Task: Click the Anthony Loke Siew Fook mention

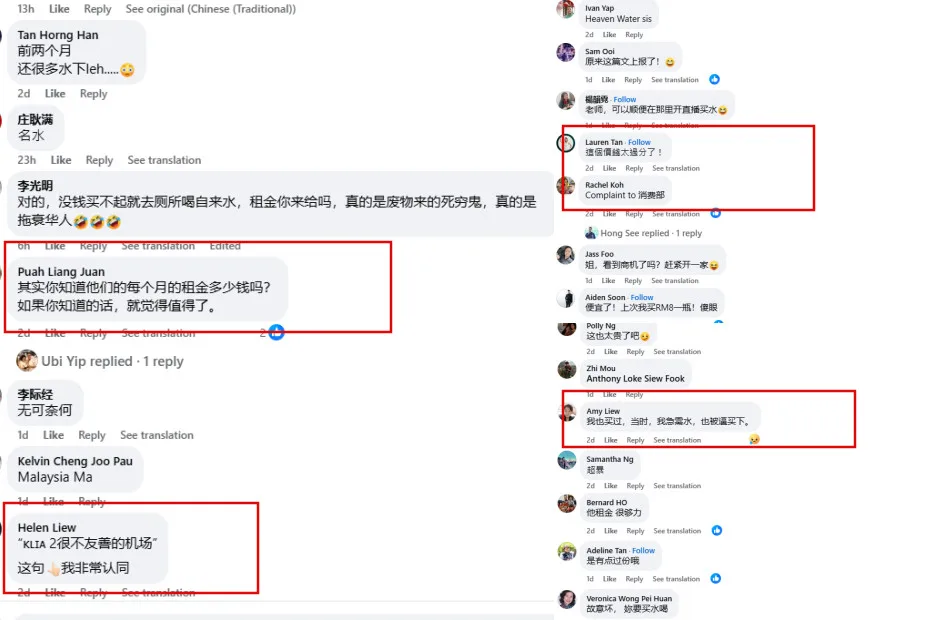Action: tap(635, 378)
